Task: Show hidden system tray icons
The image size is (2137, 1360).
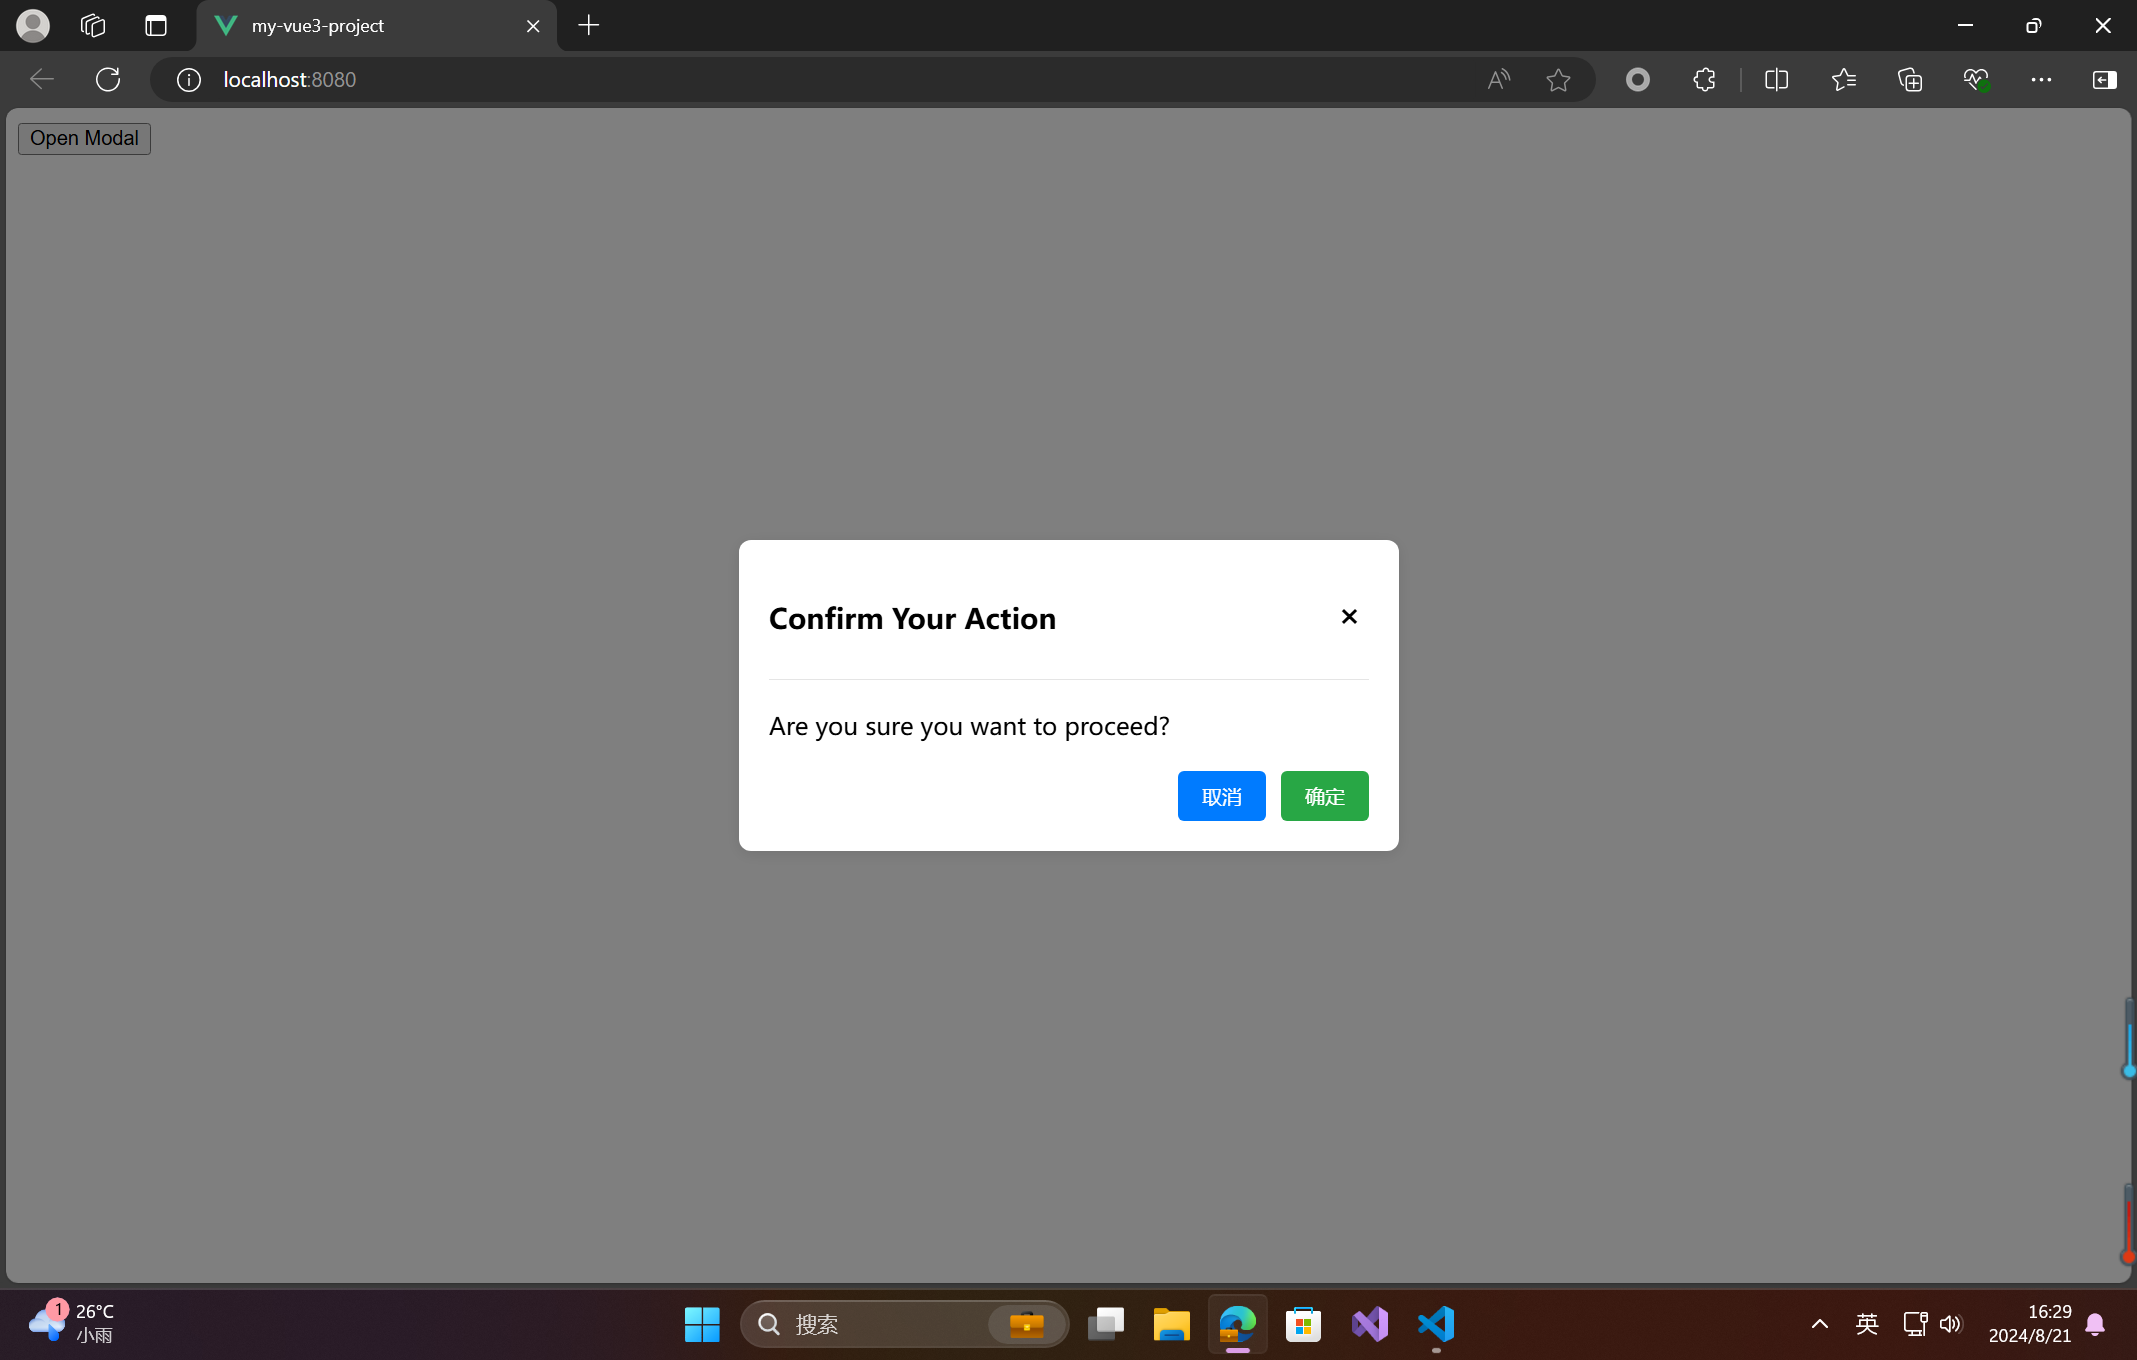Action: (1820, 1324)
